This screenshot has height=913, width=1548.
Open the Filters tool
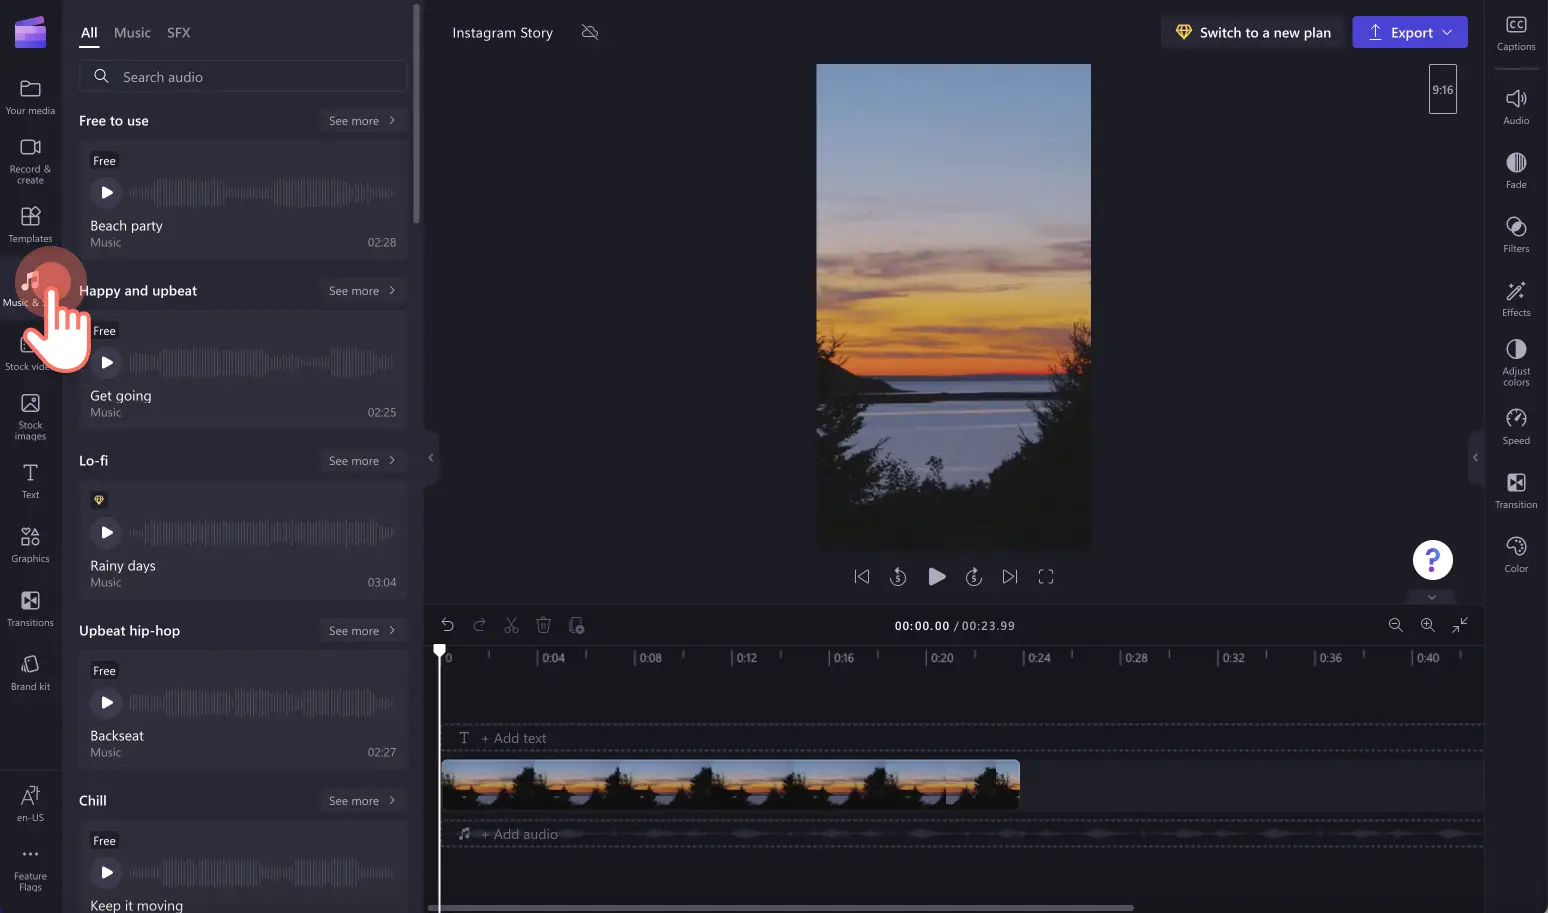(1516, 234)
